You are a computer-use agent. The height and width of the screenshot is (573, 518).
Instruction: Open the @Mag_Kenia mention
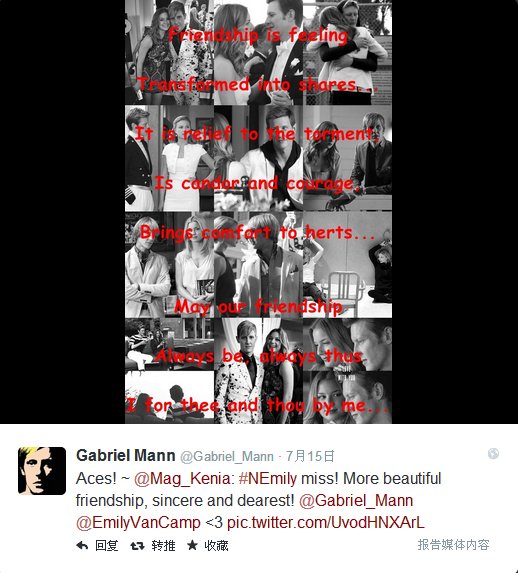(x=182, y=479)
